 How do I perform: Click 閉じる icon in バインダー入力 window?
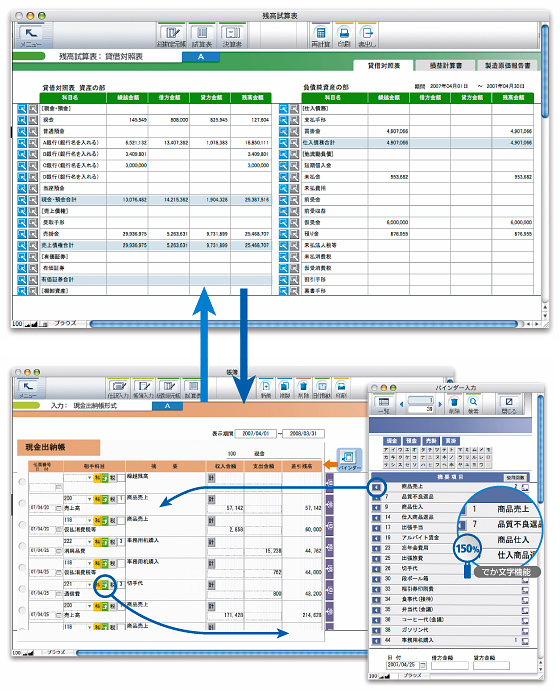pos(509,405)
